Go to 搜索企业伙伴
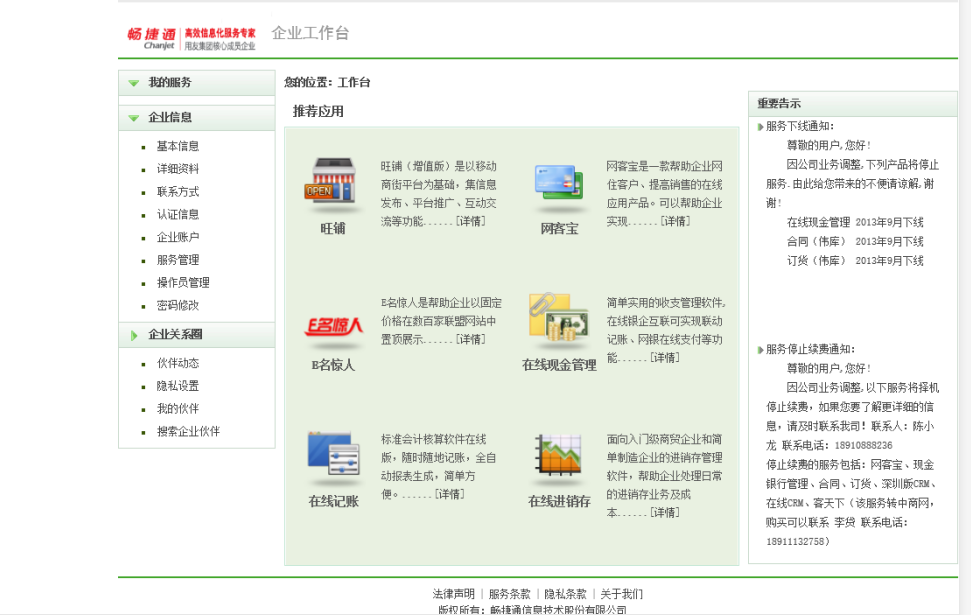The image size is (971, 615). point(188,432)
